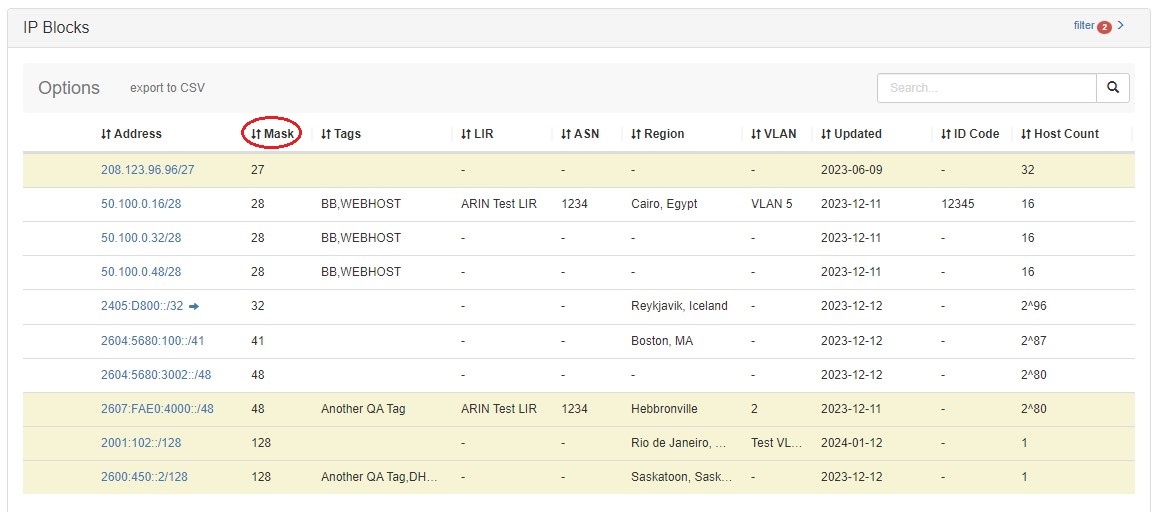This screenshot has height=512, width=1157.
Task: Open the 2607:FAE0:4000::/48 block link
Action: 157,409
